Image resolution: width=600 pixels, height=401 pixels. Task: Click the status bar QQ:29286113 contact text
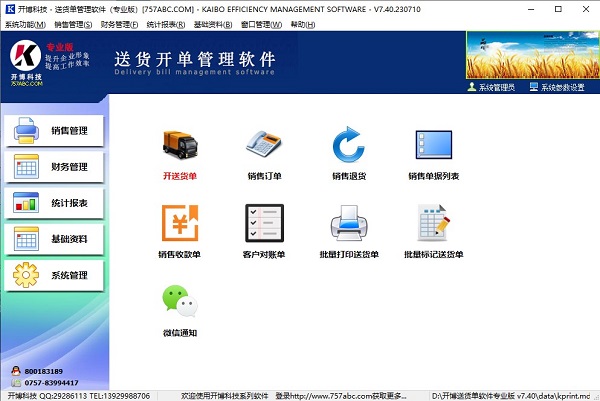[79, 396]
